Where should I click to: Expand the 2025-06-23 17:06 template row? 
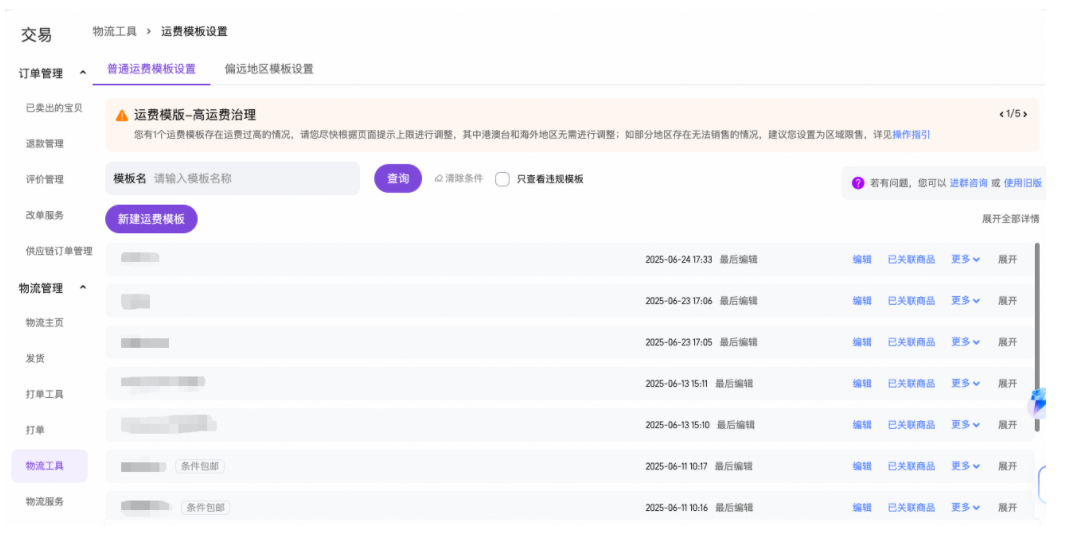pyautogui.click(x=1007, y=300)
